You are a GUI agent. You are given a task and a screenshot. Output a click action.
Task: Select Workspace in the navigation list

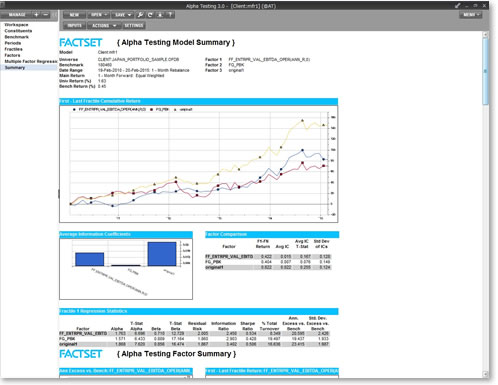(x=16, y=25)
